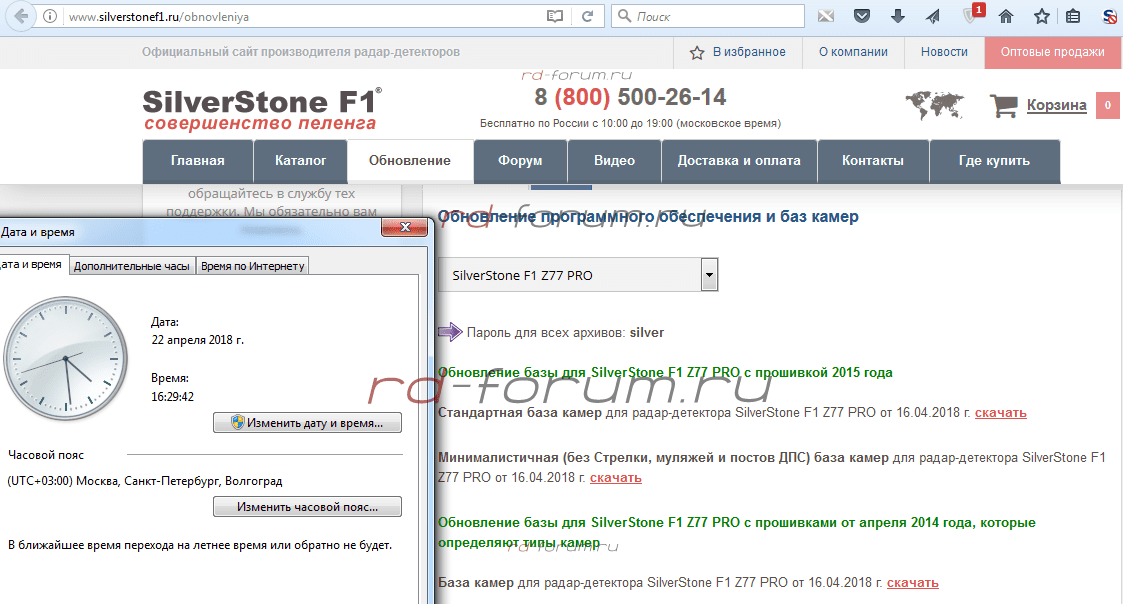
Task: Open Новости page
Action: tap(944, 52)
